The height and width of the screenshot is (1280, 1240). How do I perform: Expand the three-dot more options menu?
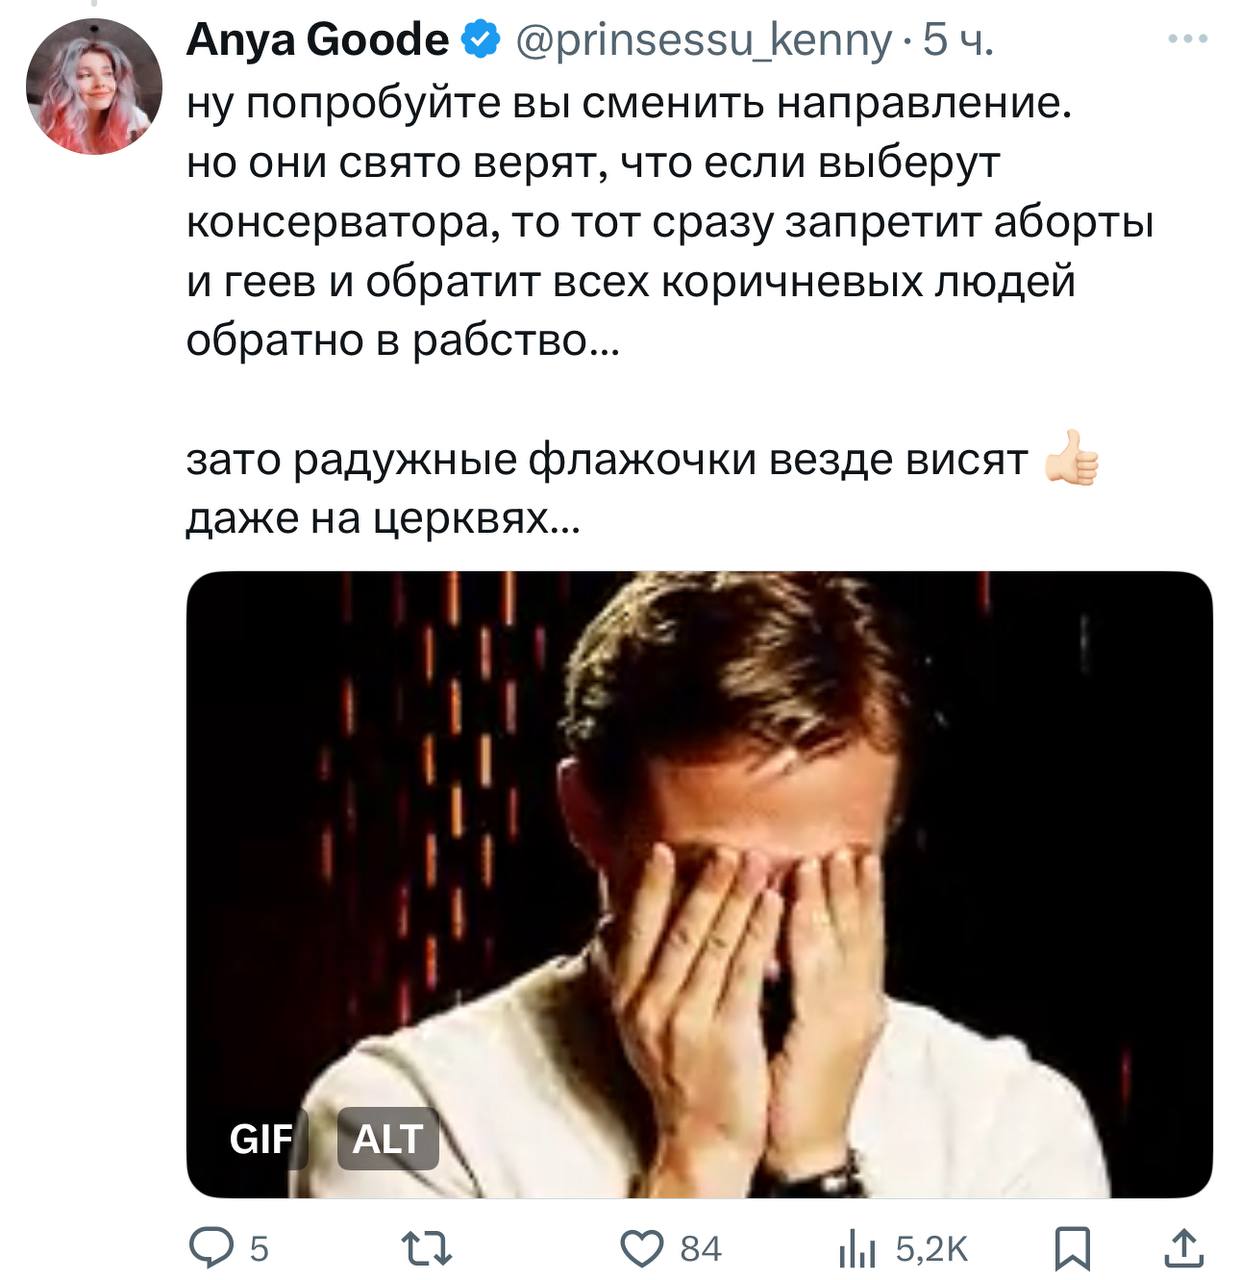[x=1188, y=40]
